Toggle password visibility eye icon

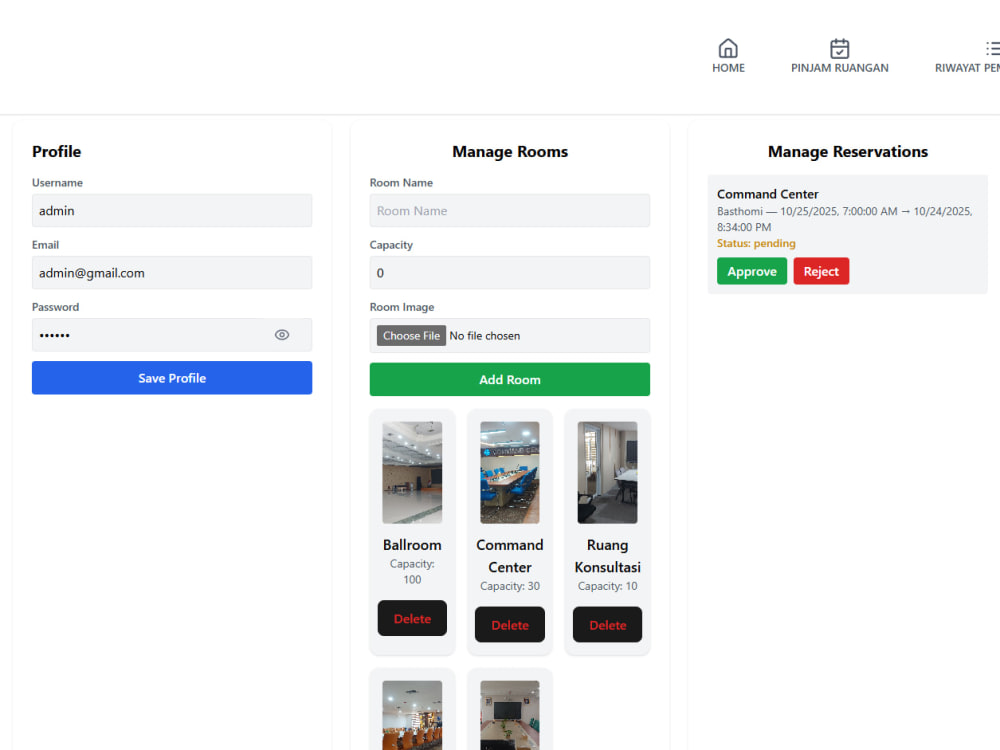pos(282,335)
